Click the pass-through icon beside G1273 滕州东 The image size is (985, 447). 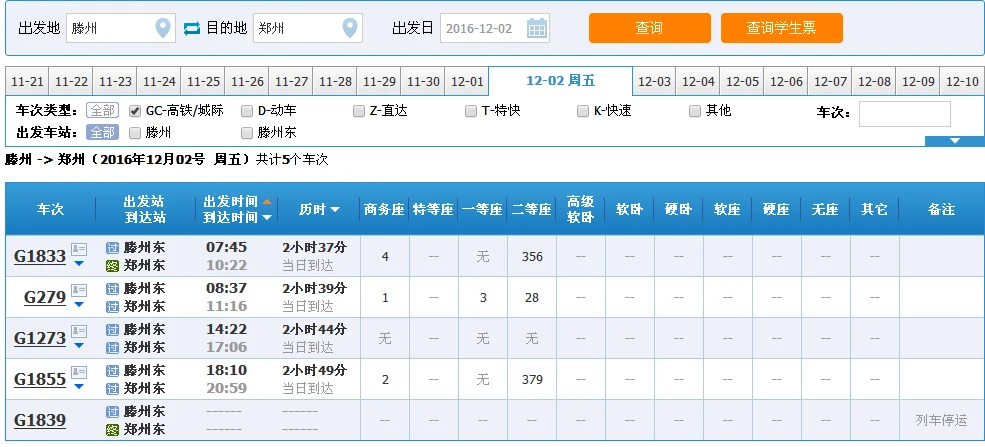112,330
